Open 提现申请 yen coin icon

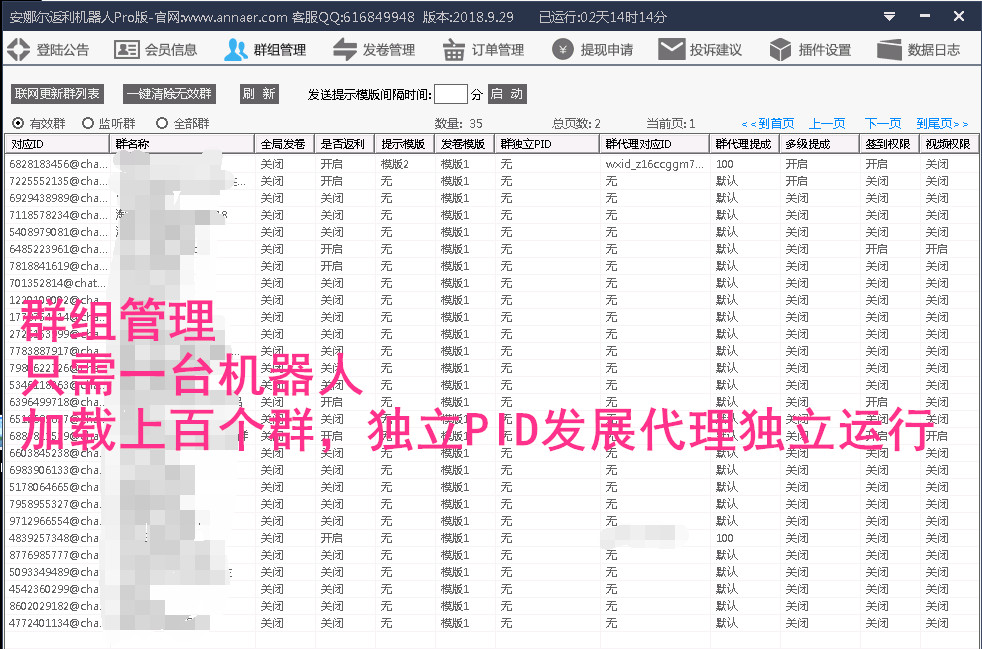click(x=562, y=49)
